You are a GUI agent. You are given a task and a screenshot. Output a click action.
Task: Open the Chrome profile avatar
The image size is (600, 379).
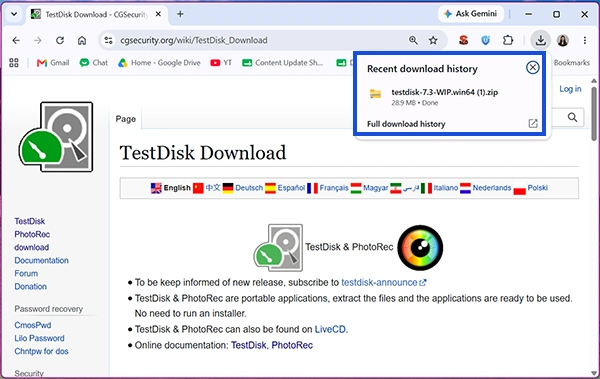click(x=562, y=40)
